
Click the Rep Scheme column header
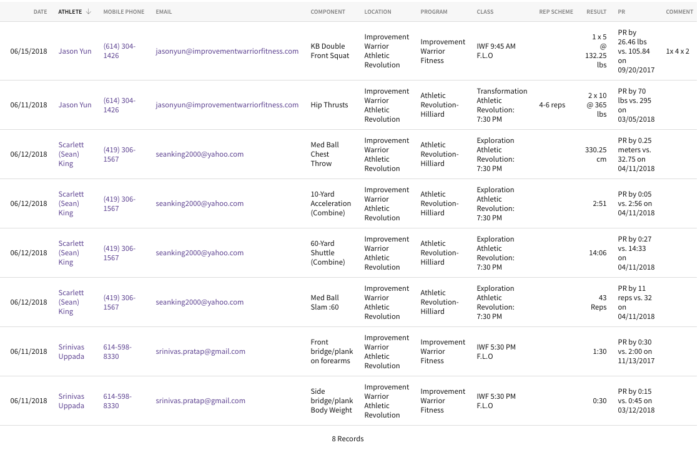pos(556,12)
